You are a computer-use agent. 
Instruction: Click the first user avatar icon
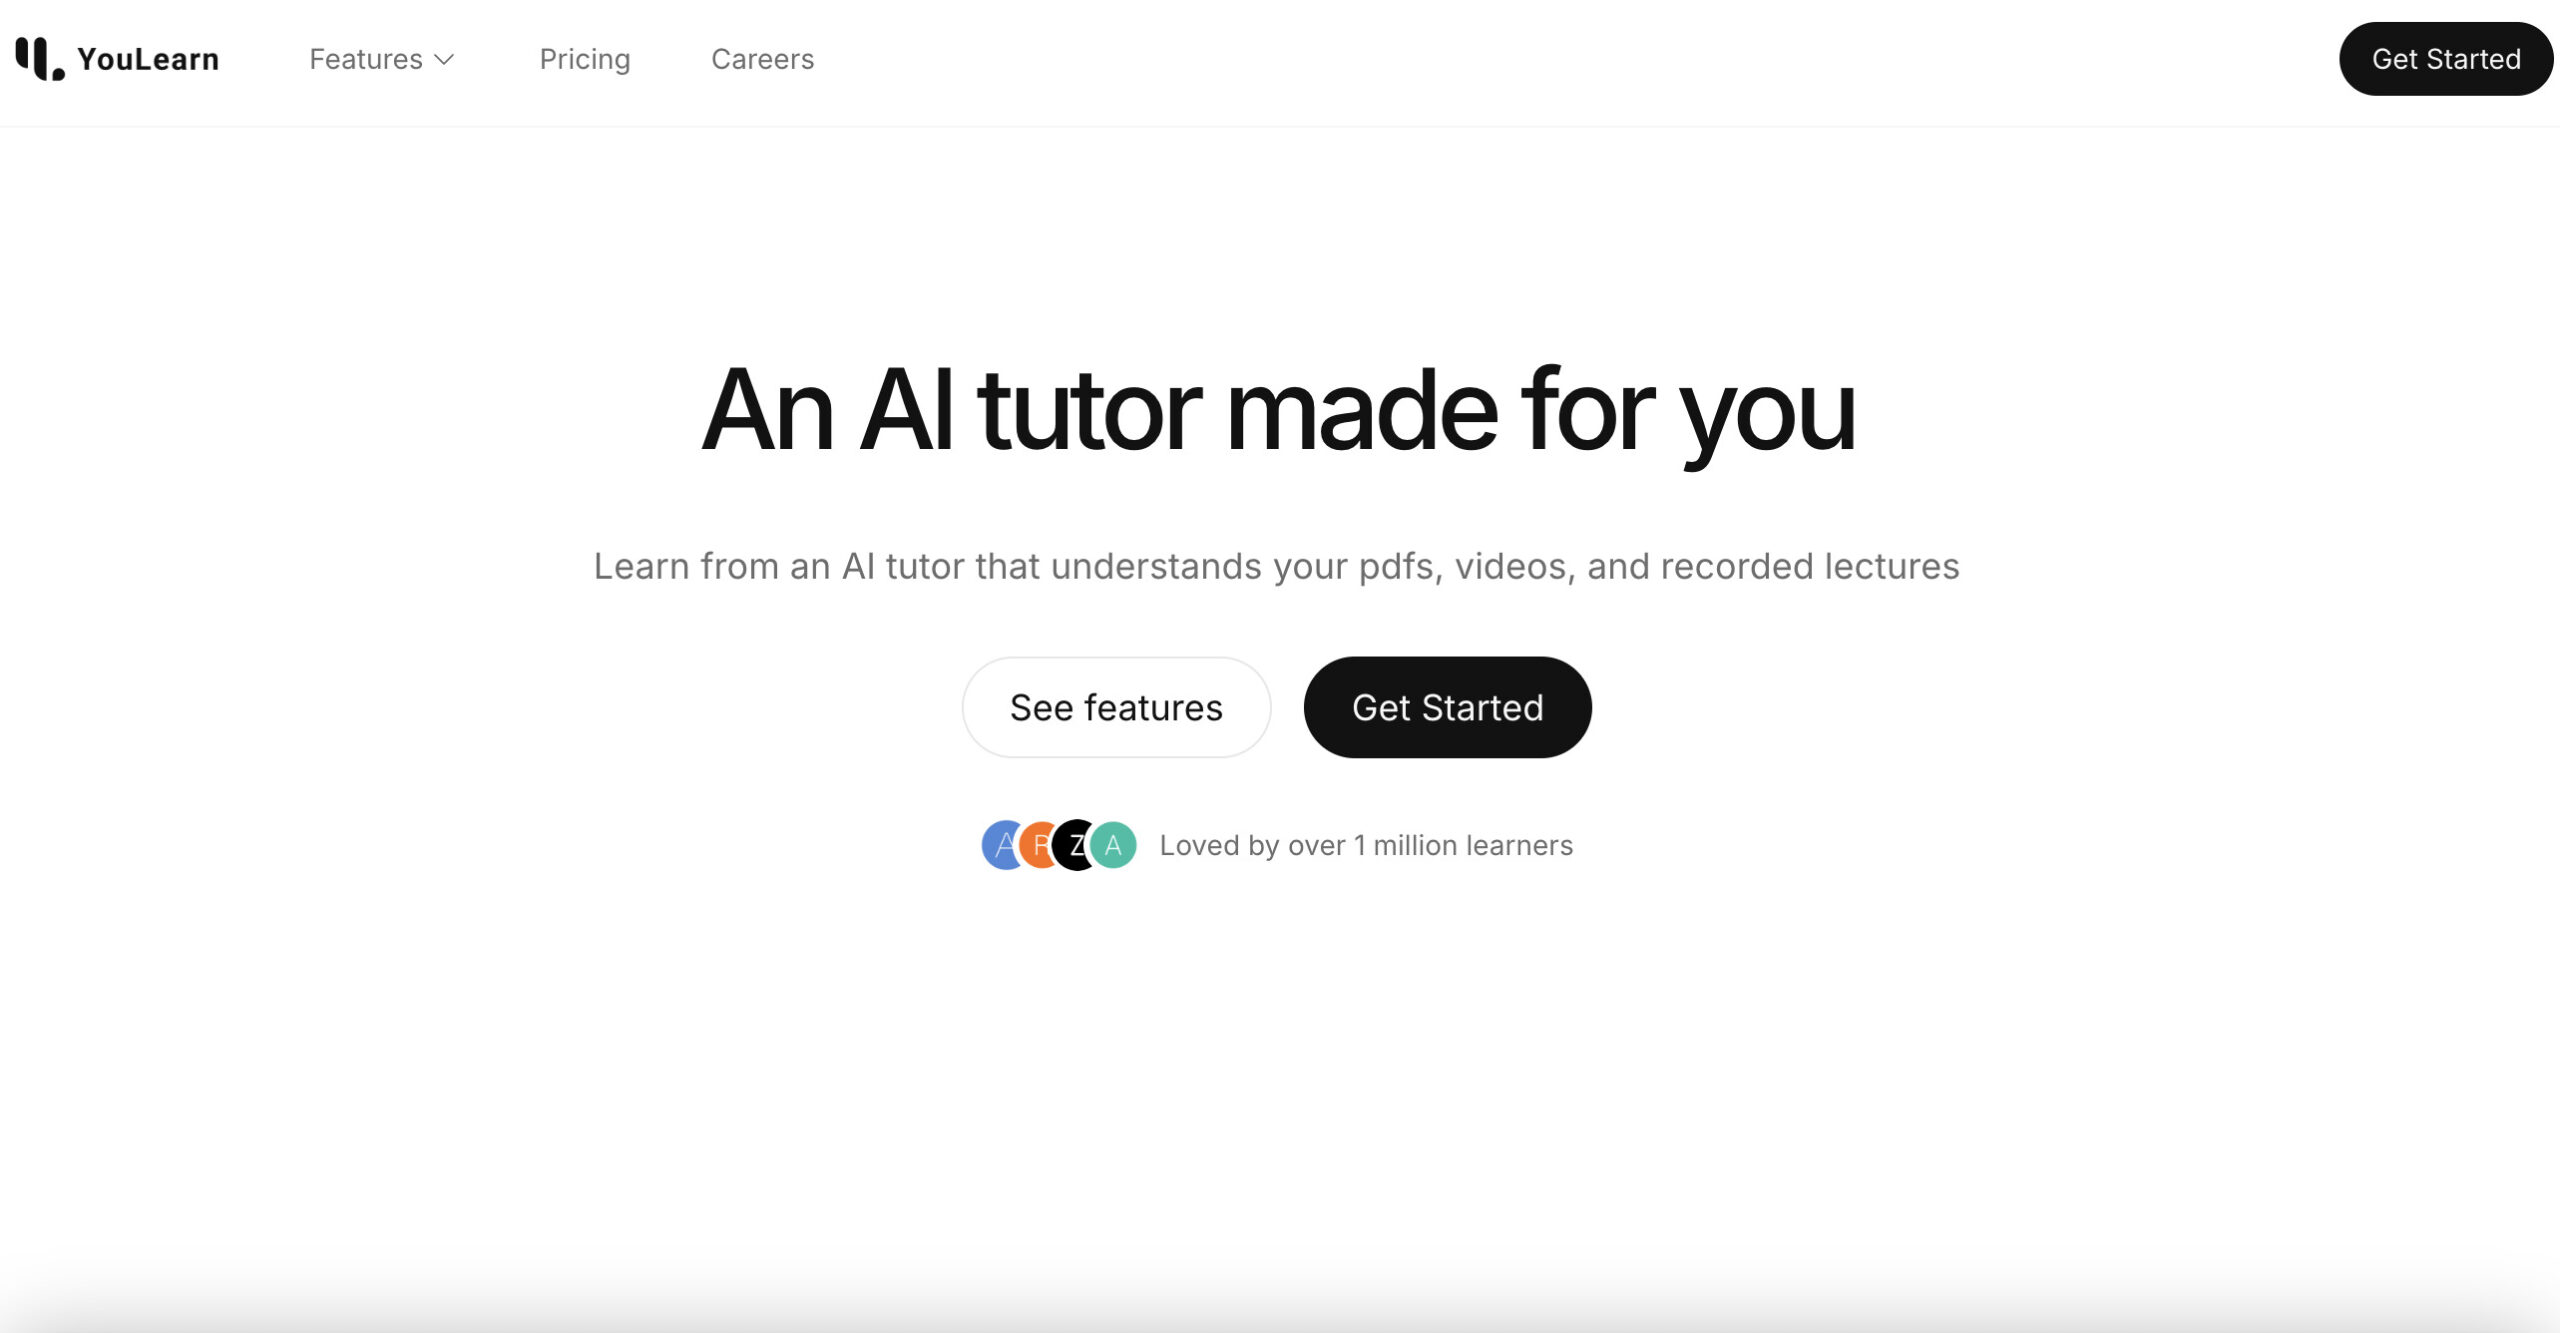tap(1001, 843)
